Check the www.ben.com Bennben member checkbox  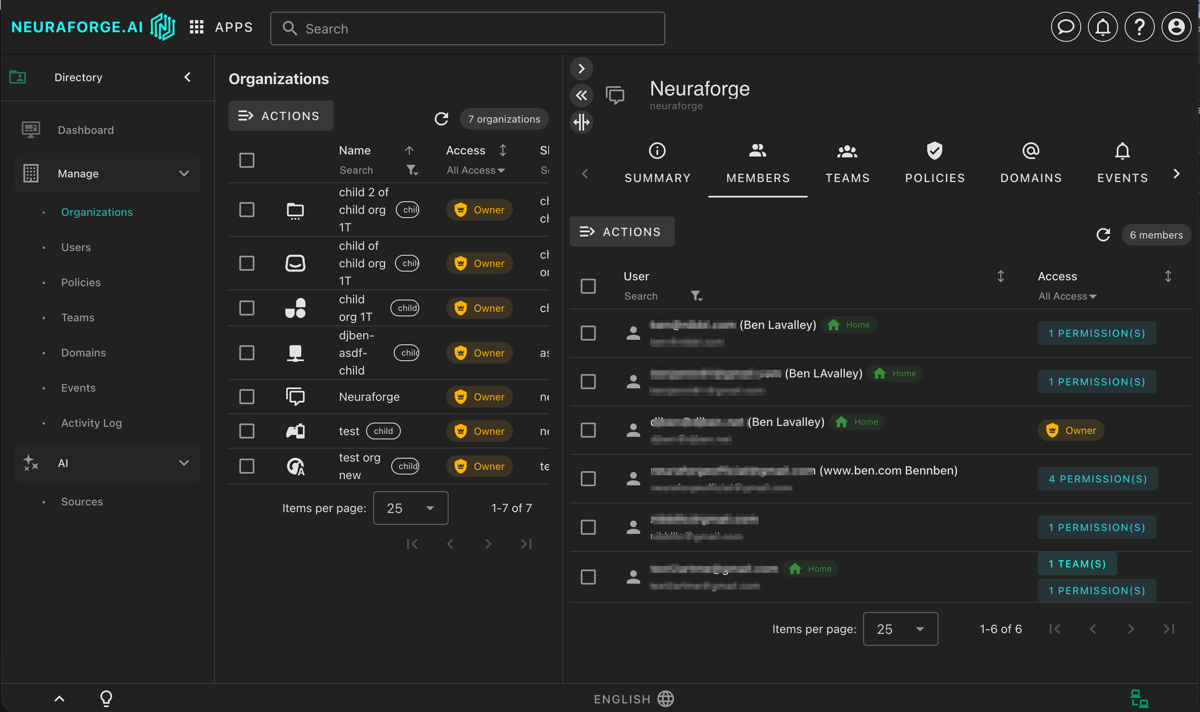588,479
